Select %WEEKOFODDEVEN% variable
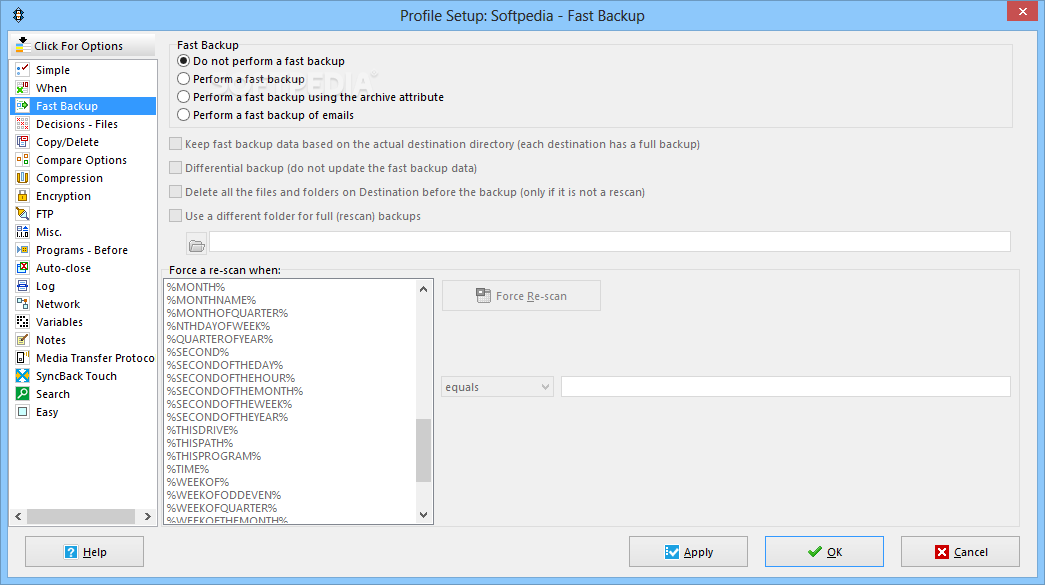1045x585 pixels. (x=224, y=495)
